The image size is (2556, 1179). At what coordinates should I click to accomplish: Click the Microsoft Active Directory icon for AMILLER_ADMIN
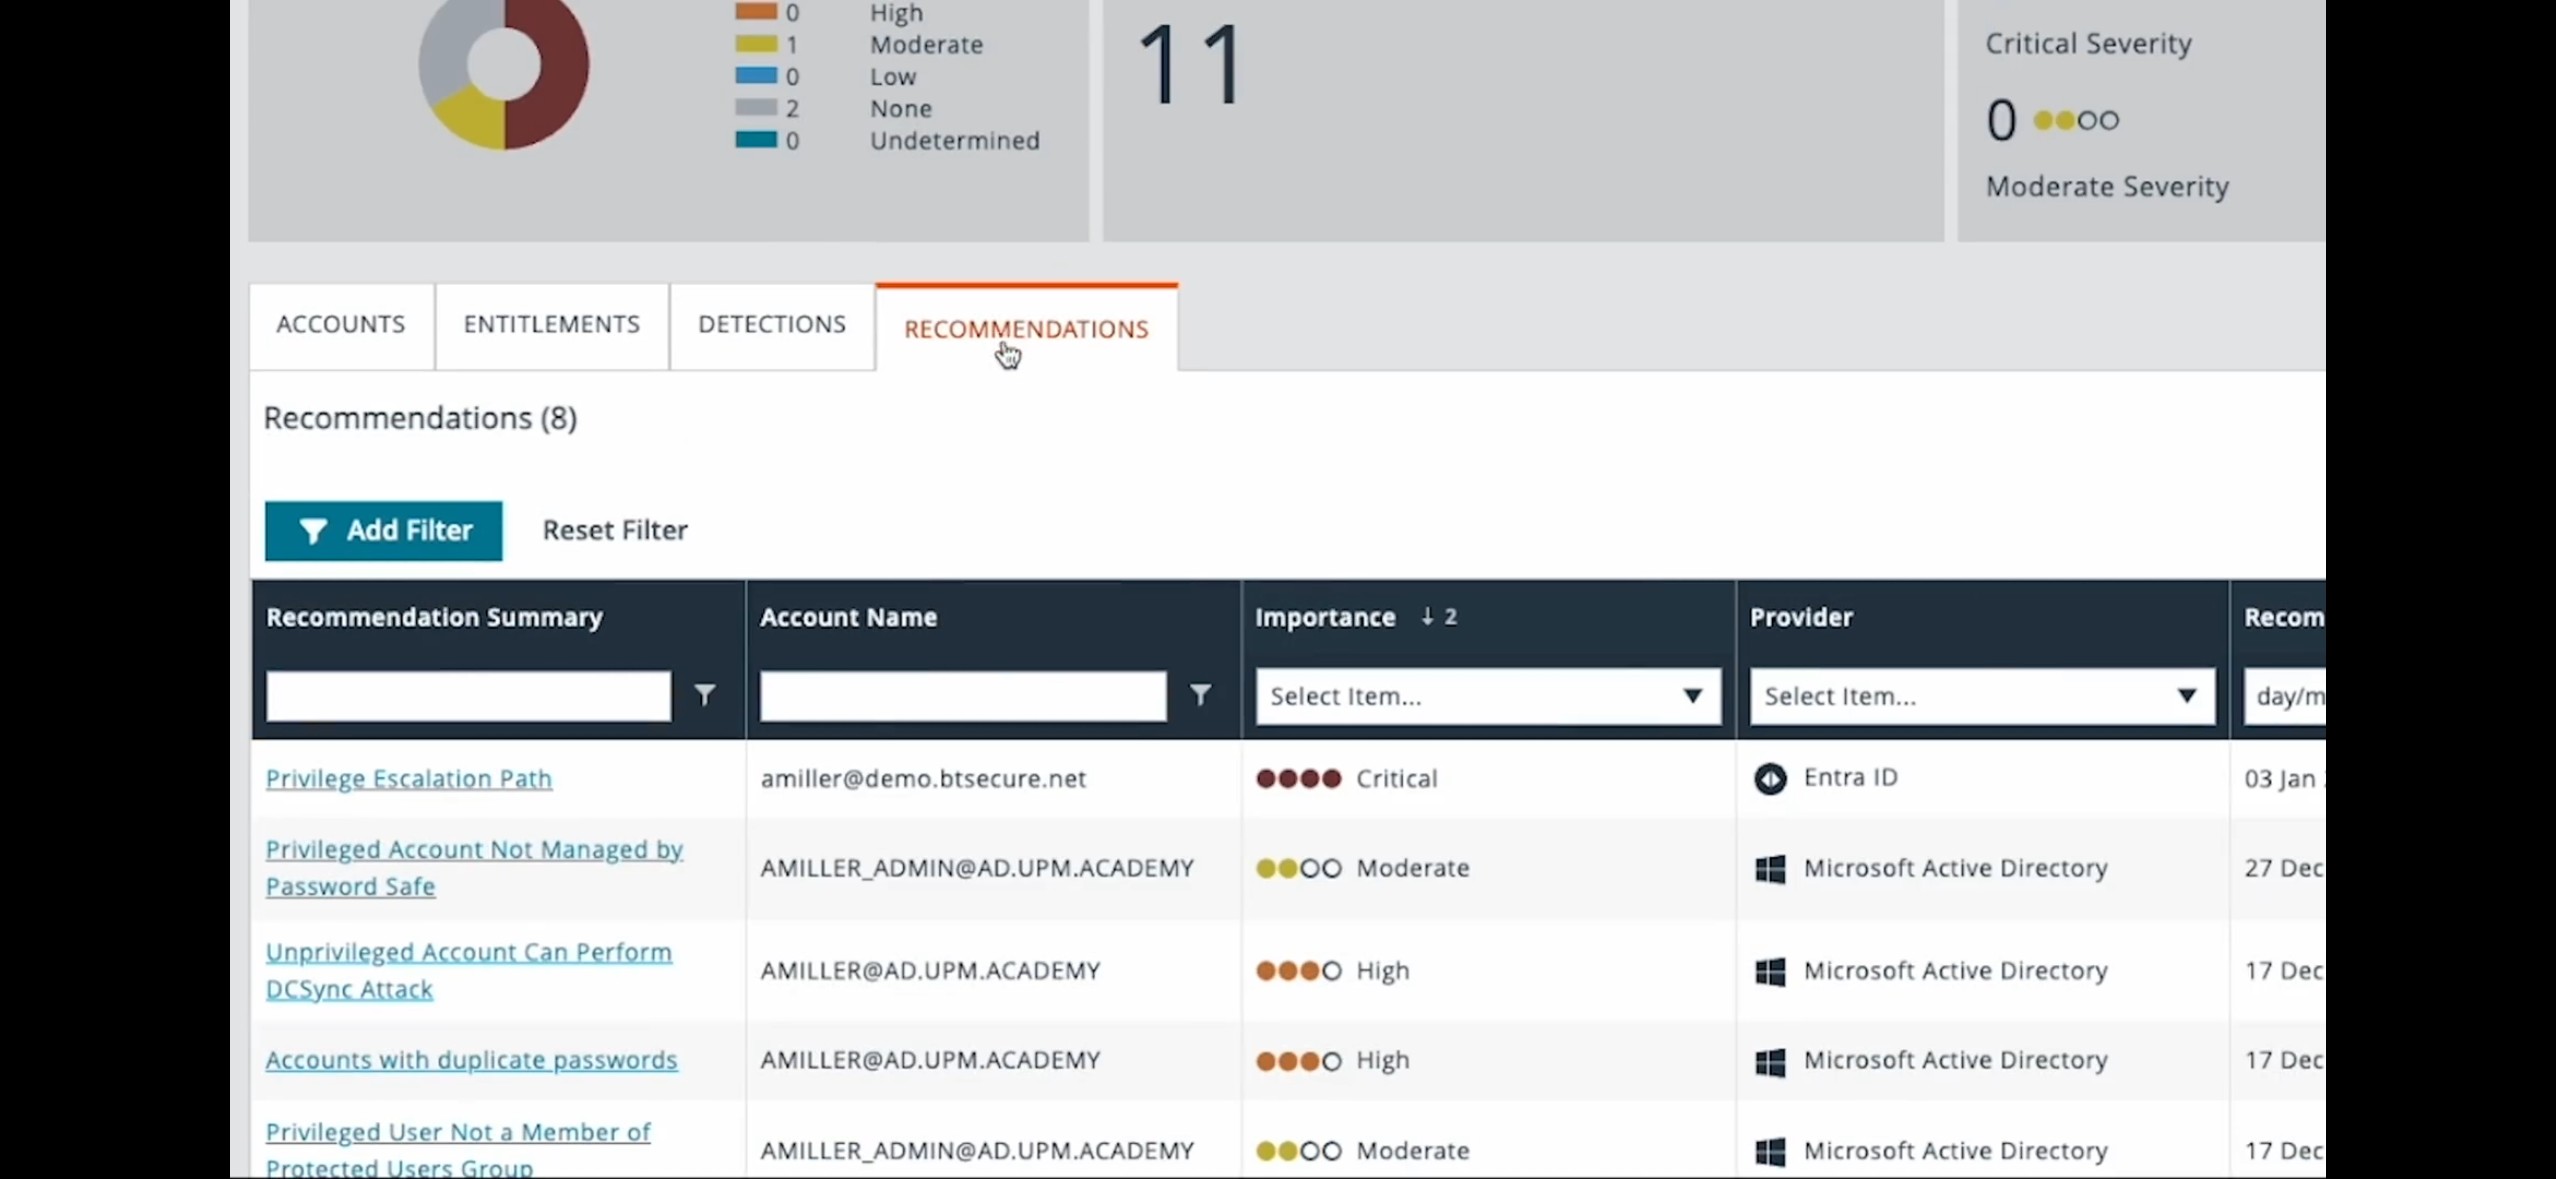[1770, 868]
